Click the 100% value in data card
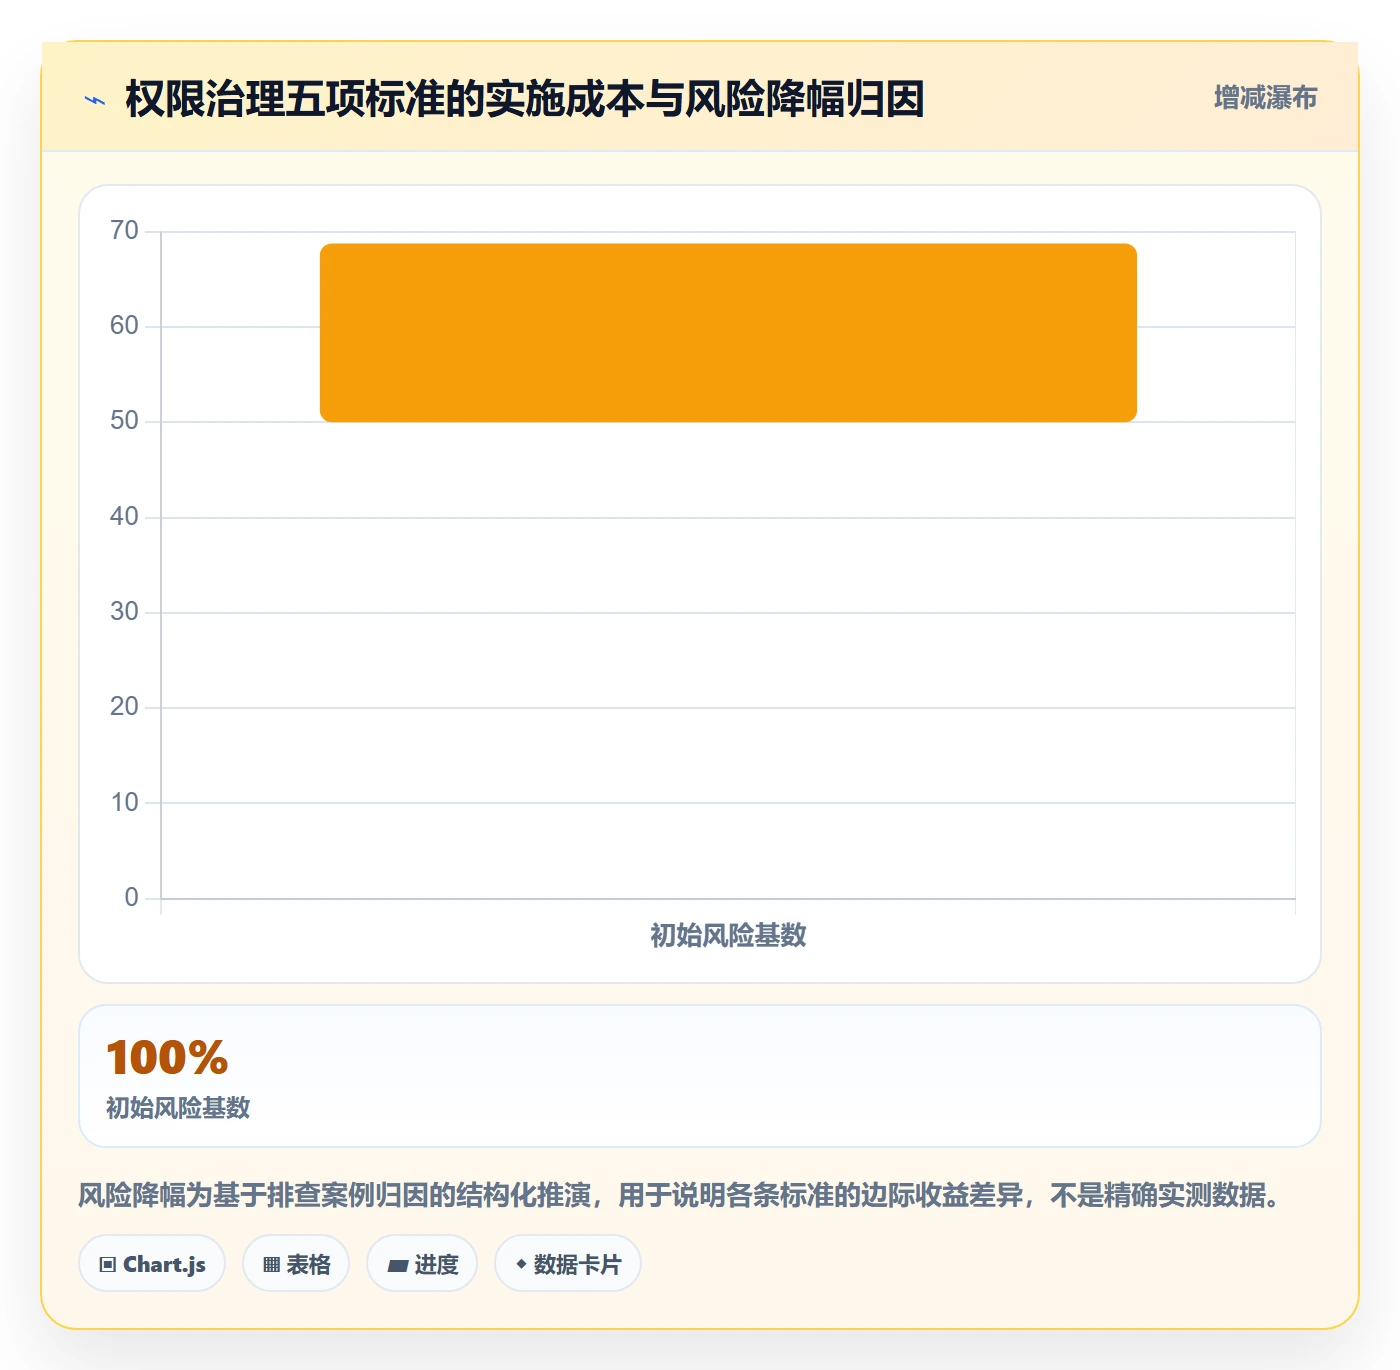 (x=167, y=1058)
